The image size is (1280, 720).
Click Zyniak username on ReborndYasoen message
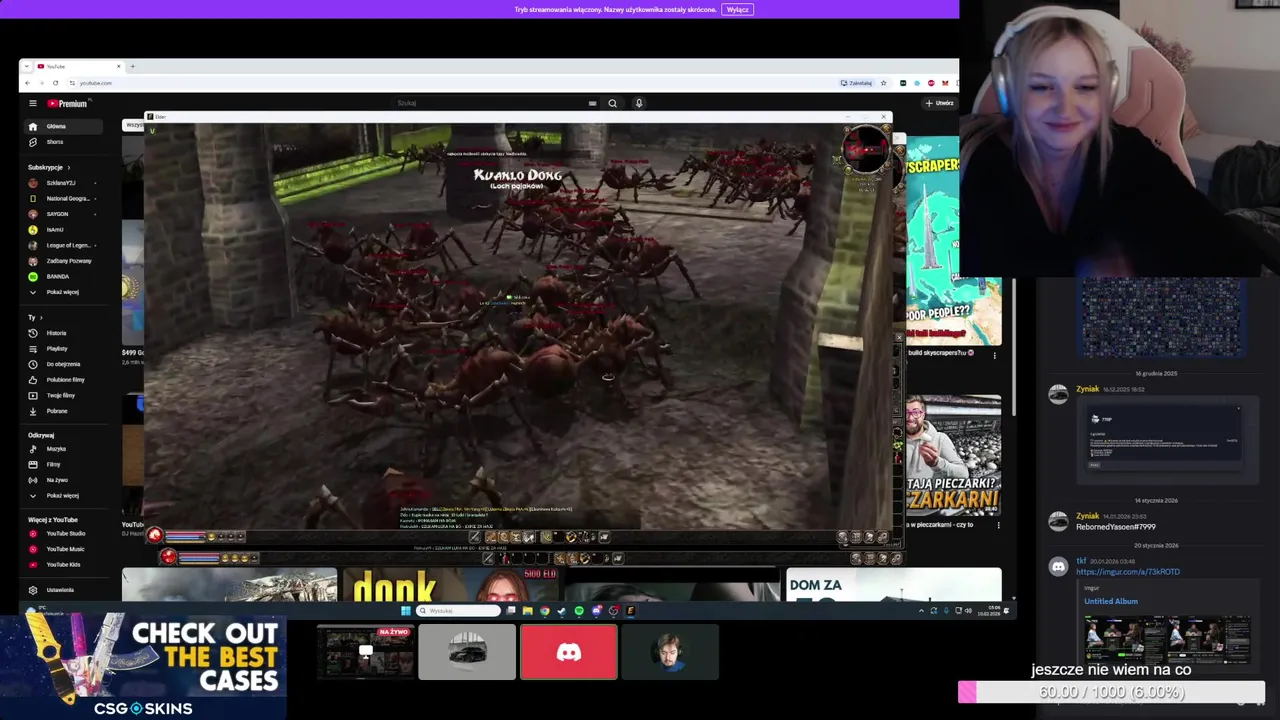pyautogui.click(x=1087, y=516)
